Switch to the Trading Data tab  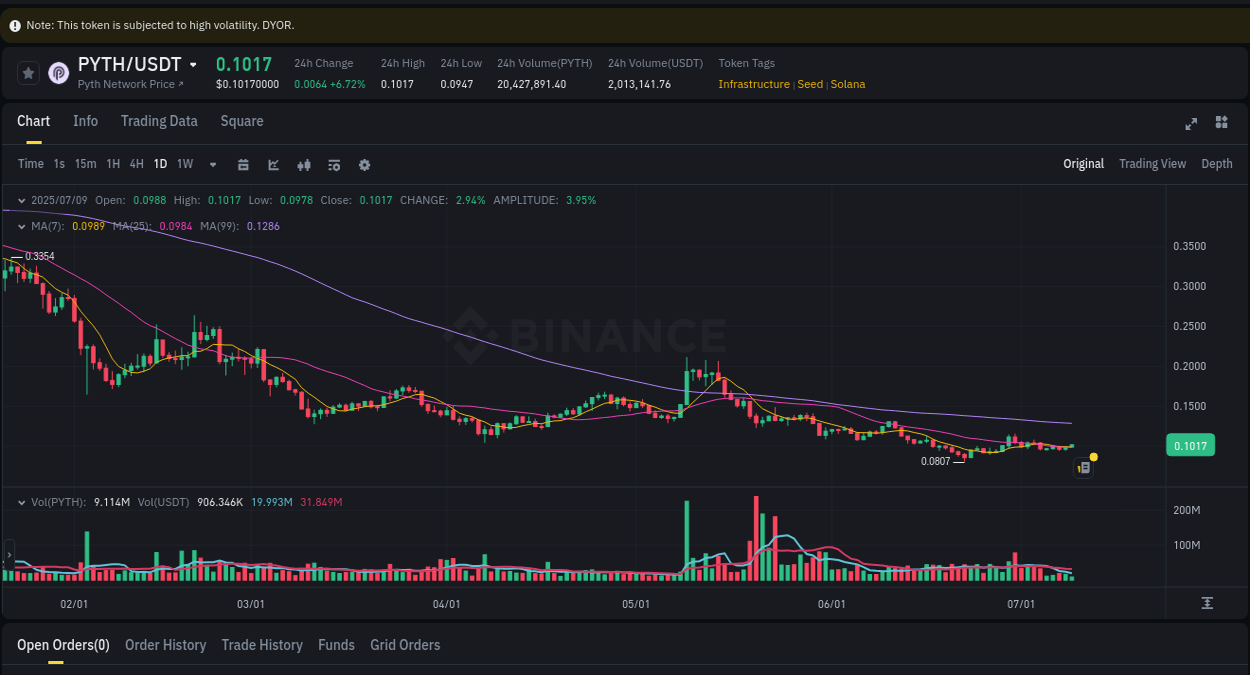159,121
